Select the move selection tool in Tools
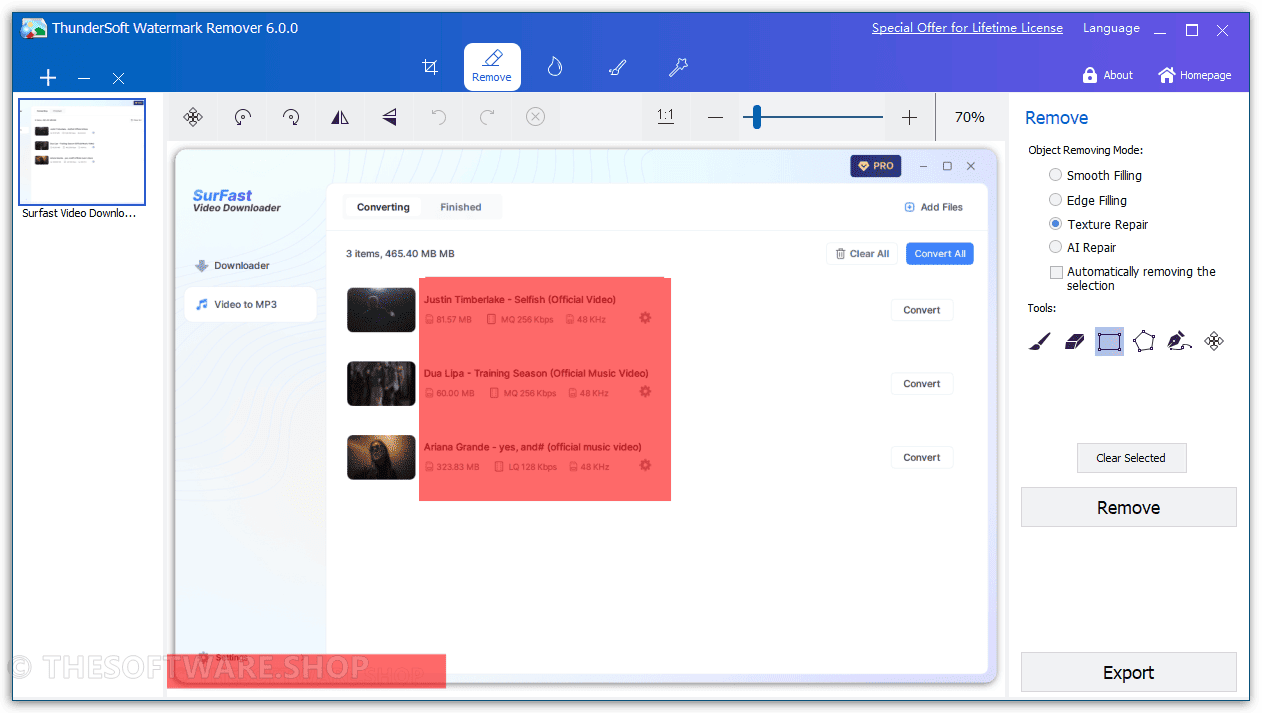This screenshot has width=1262, height=713. pyautogui.click(x=1214, y=342)
